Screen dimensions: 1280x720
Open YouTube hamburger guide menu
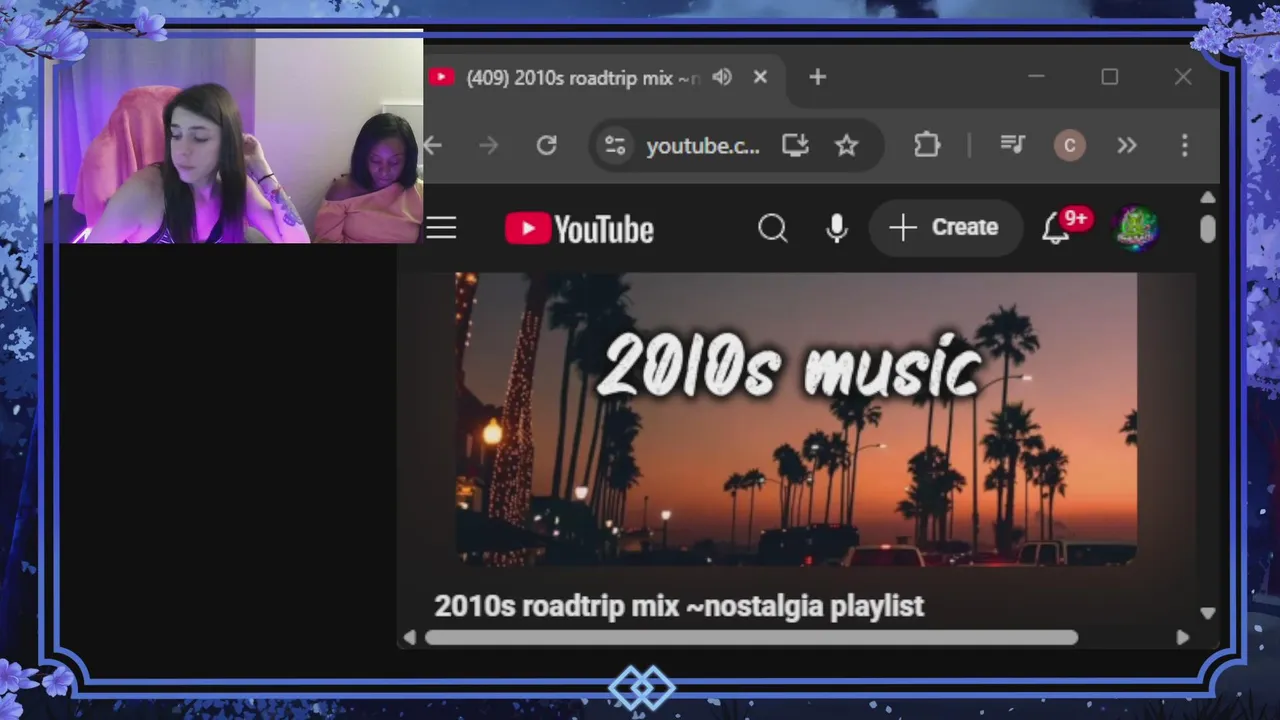click(441, 228)
